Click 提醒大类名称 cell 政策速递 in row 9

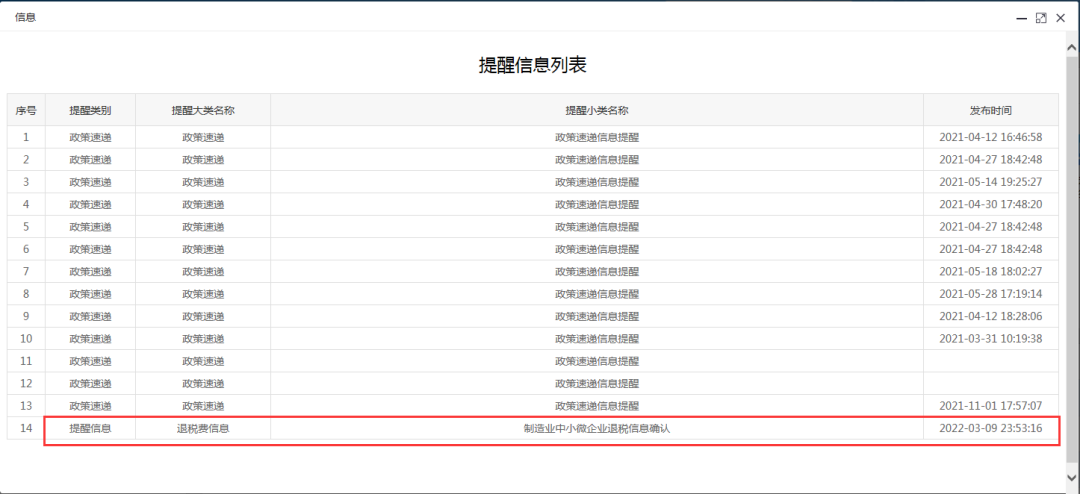point(203,316)
